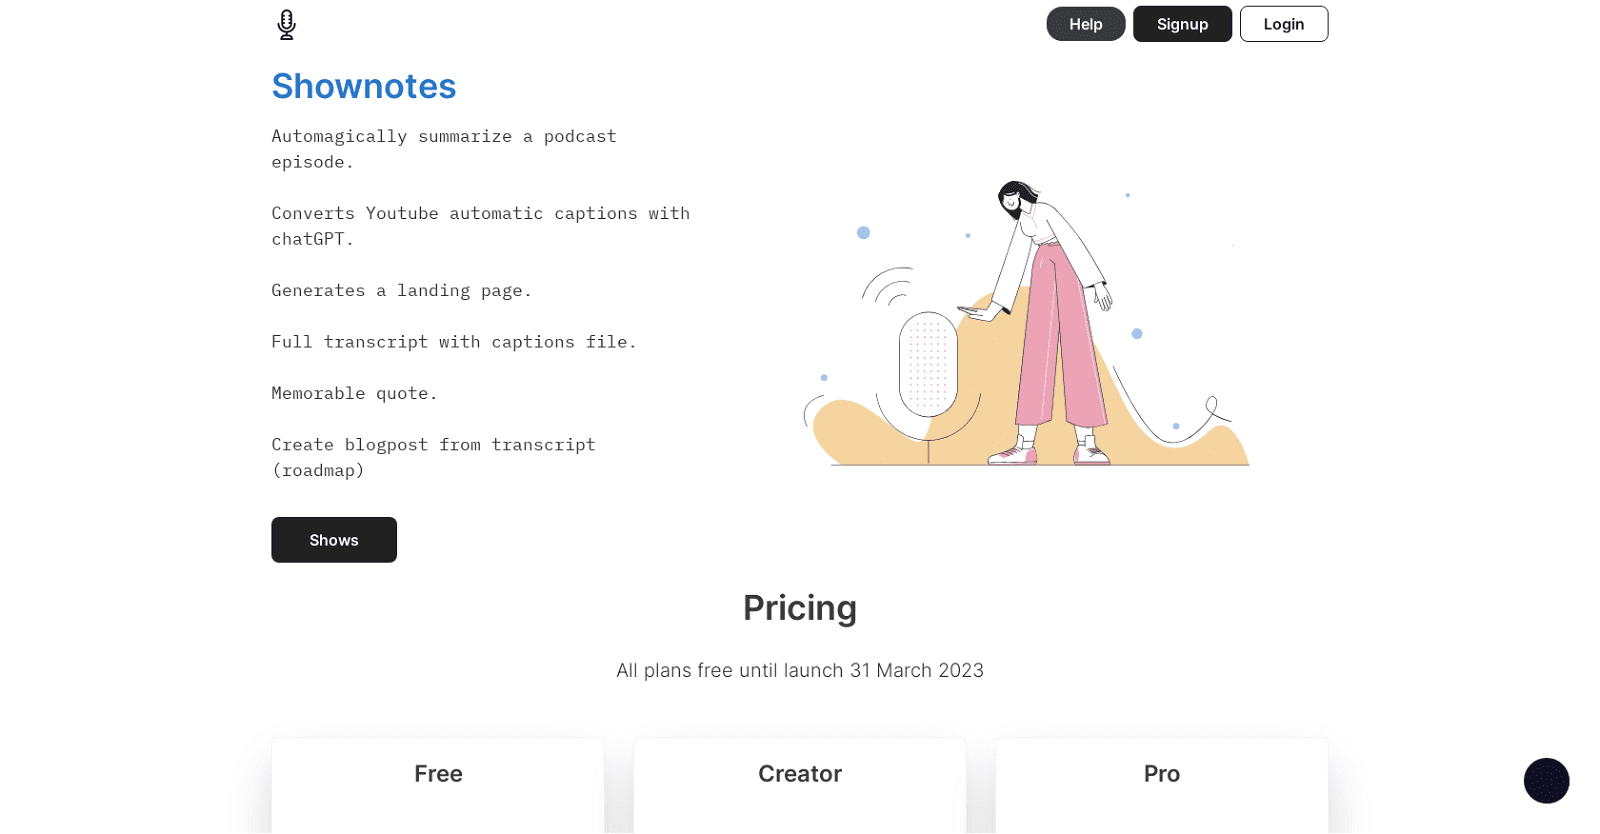This screenshot has height=834, width=1600.
Task: Click the 'Converts Youtube automatic captions' feature line
Action: coord(480,225)
